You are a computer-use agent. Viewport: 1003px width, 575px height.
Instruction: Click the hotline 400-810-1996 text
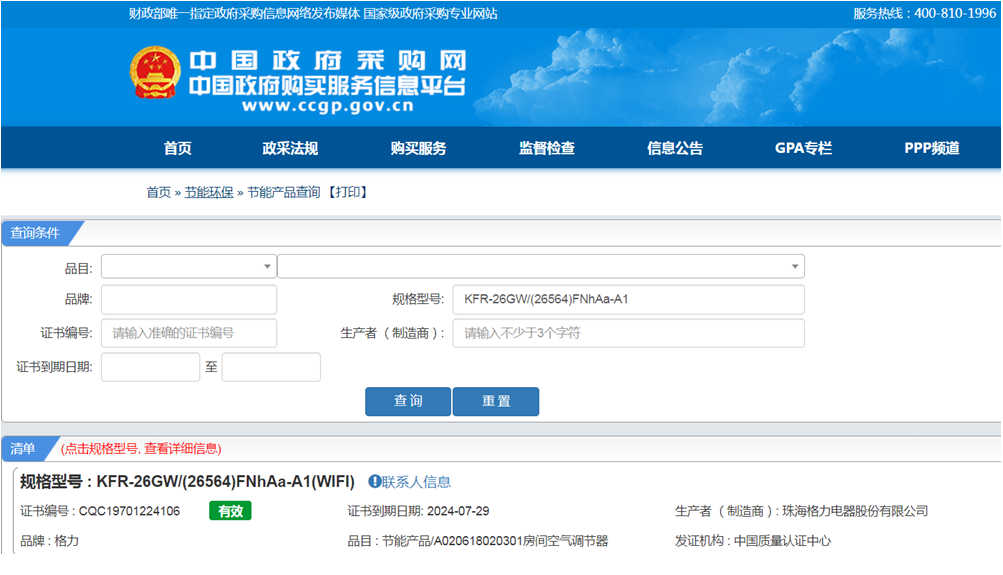pos(955,13)
